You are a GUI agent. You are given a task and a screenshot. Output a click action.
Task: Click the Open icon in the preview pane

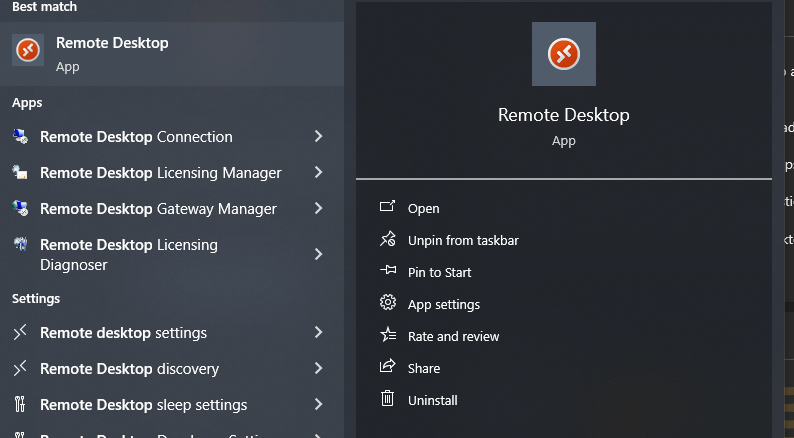click(x=387, y=208)
